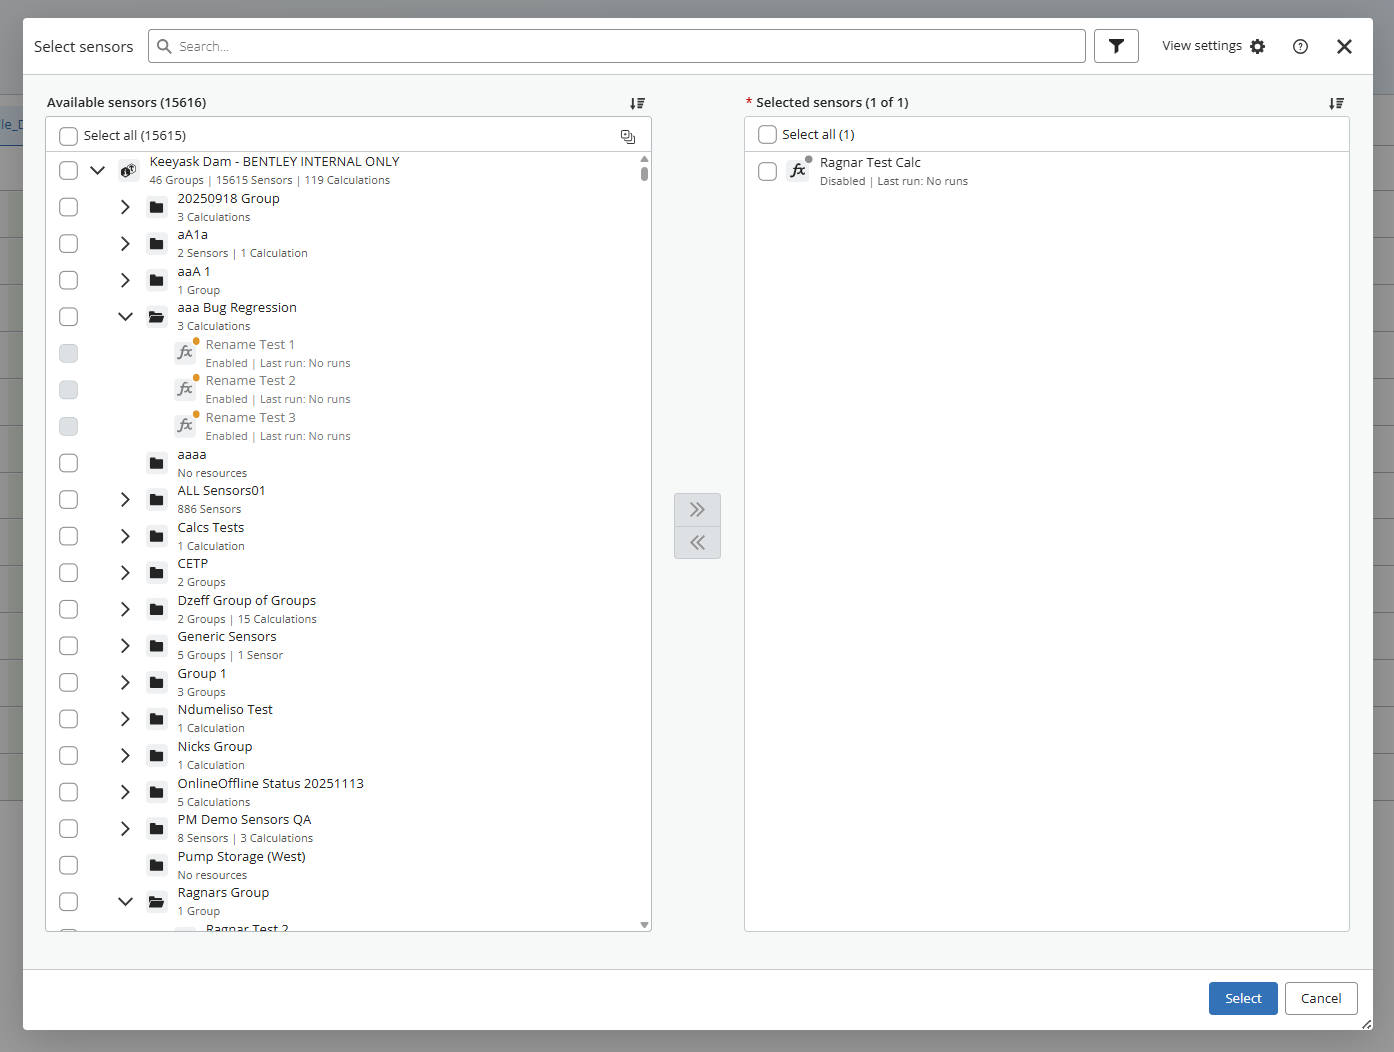The image size is (1394, 1052).
Task: Collapse the aaa Bug Regression group
Action: point(125,317)
